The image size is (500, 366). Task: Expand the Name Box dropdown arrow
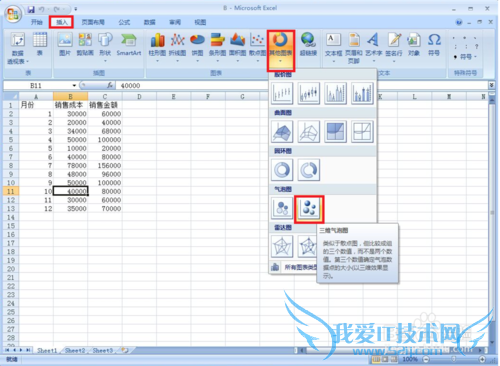(x=74, y=86)
